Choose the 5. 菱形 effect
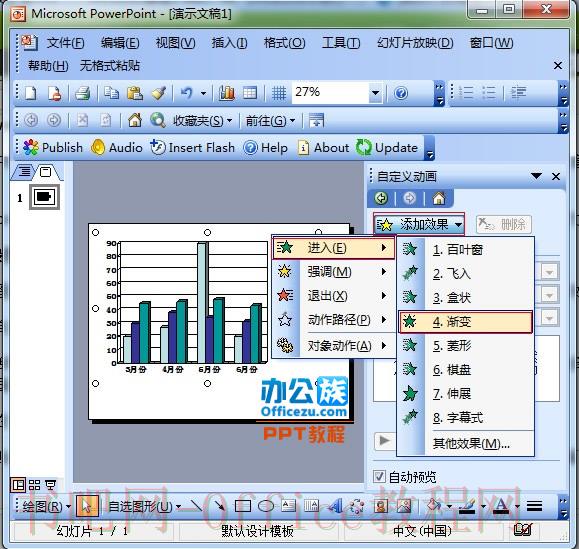The width and height of the screenshot is (579, 549). point(466,346)
